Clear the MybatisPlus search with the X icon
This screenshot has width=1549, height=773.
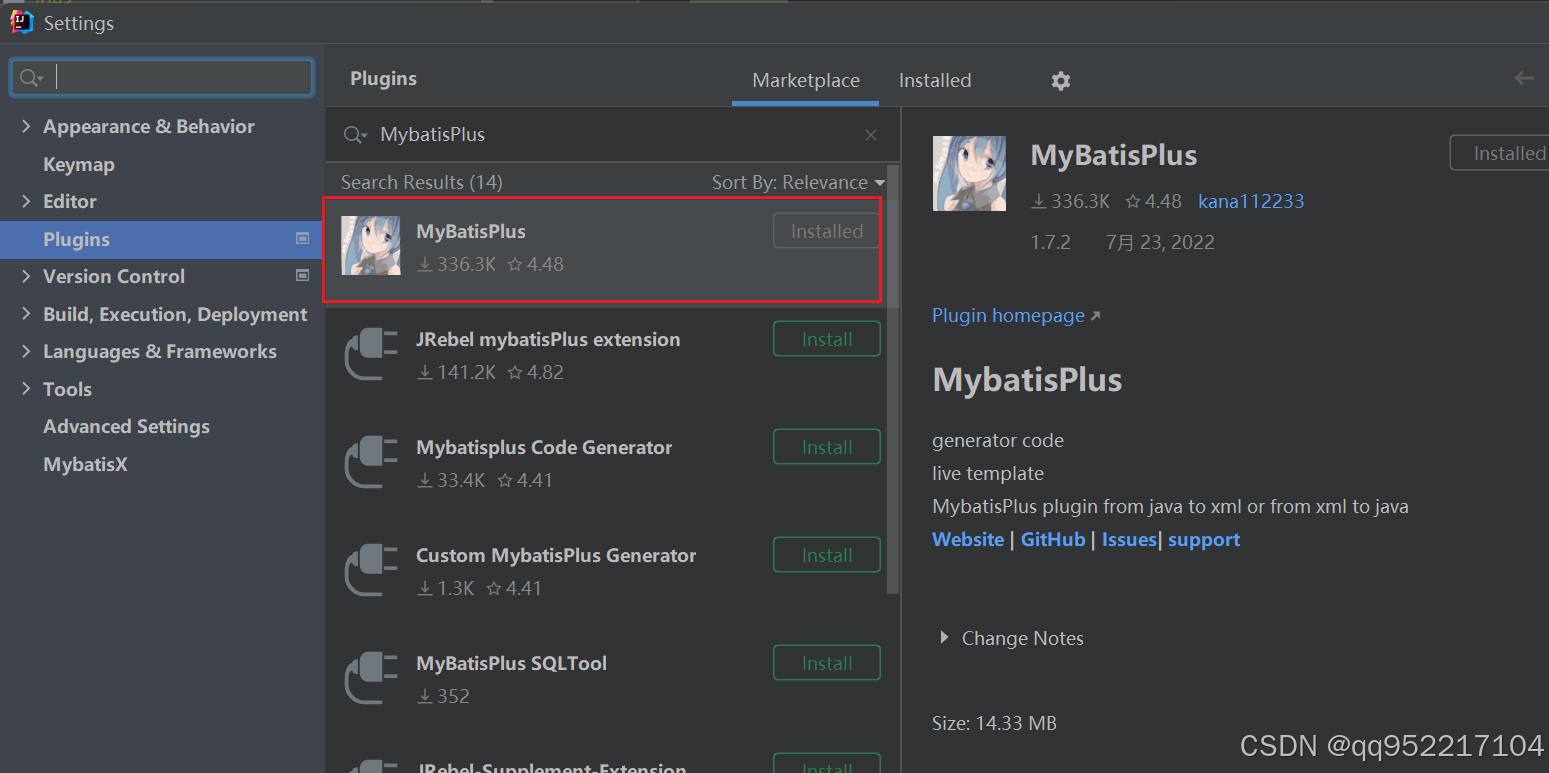[871, 135]
